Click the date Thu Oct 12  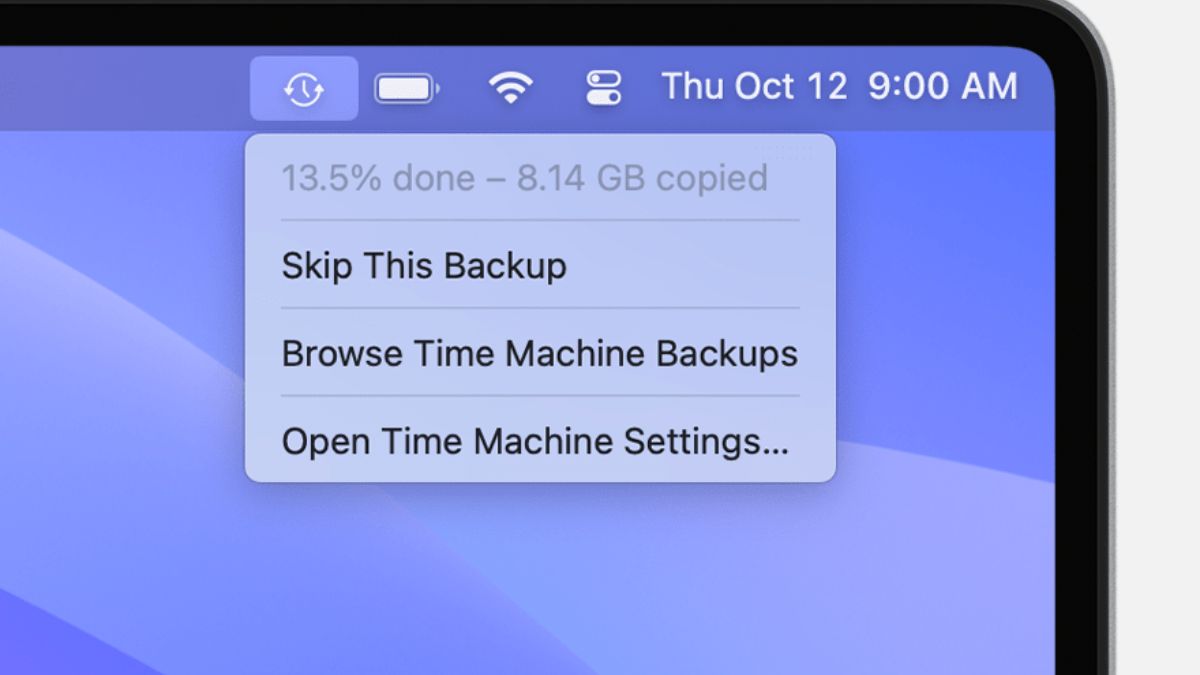(754, 87)
